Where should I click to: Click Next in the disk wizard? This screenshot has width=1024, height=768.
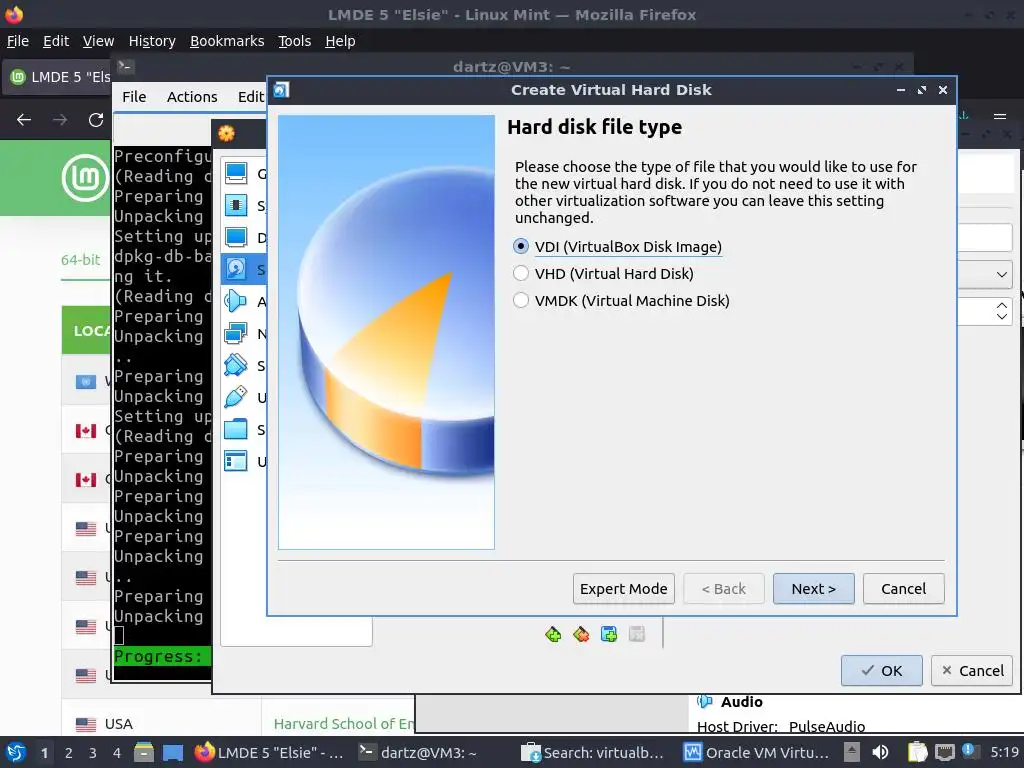813,588
